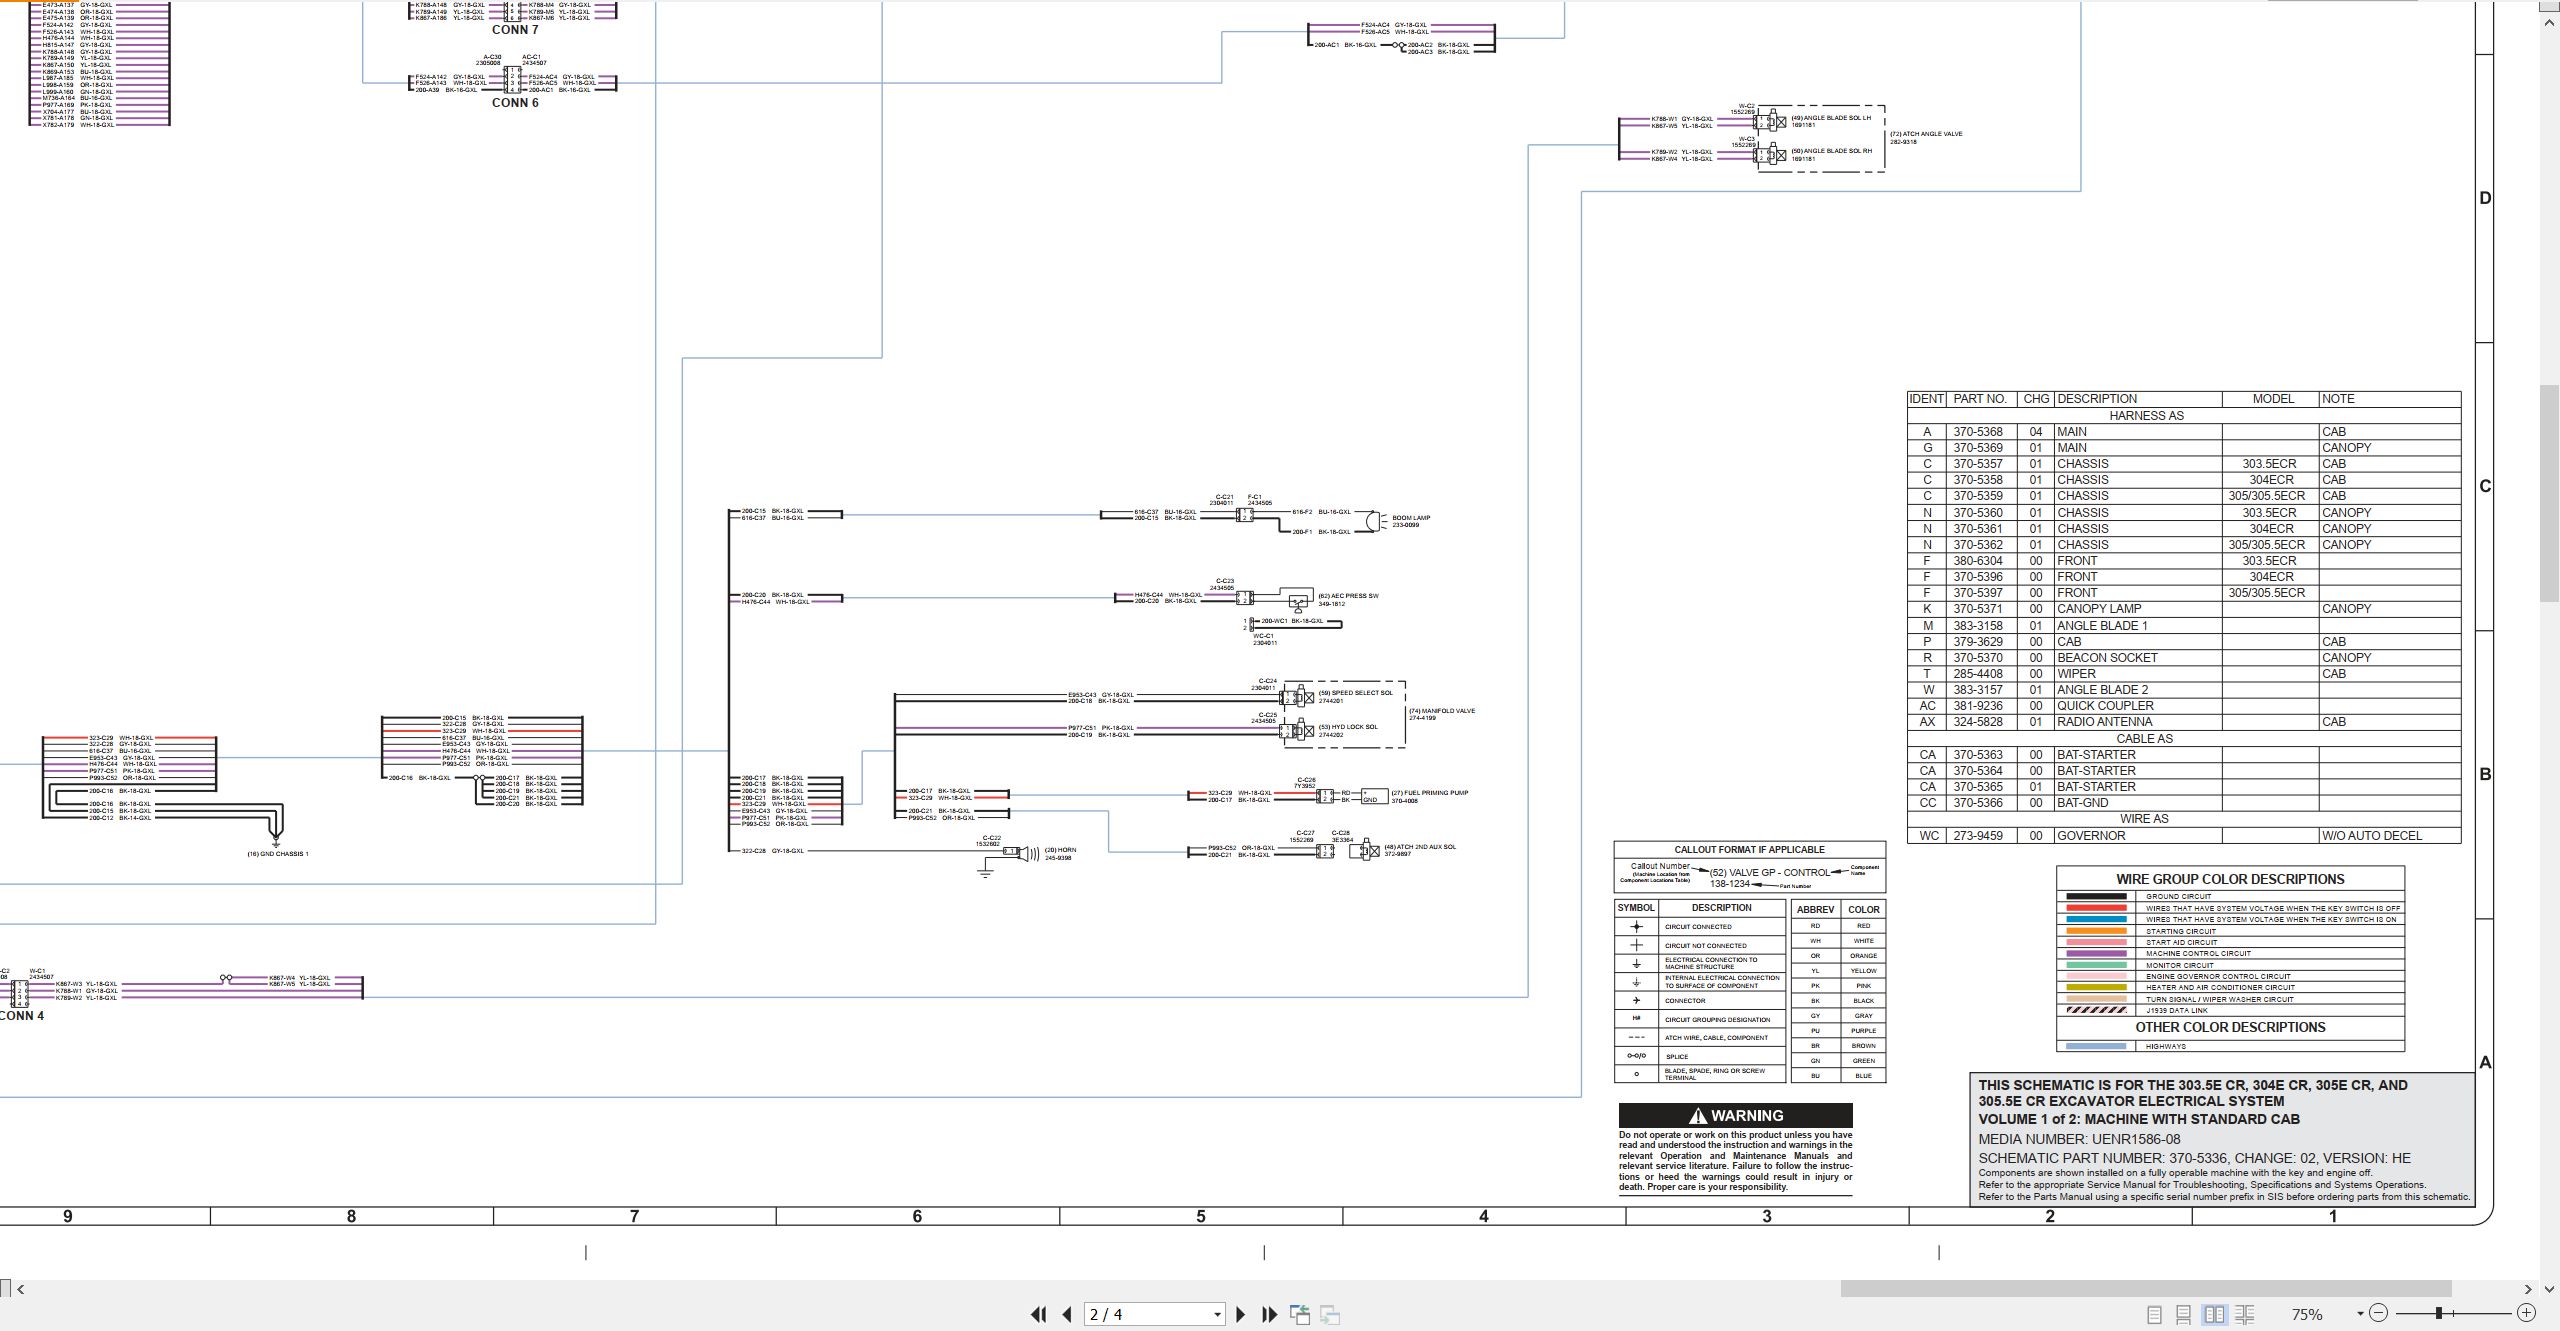Click the next view navigation icon
This screenshot has height=1331, width=2560.
click(1330, 1315)
